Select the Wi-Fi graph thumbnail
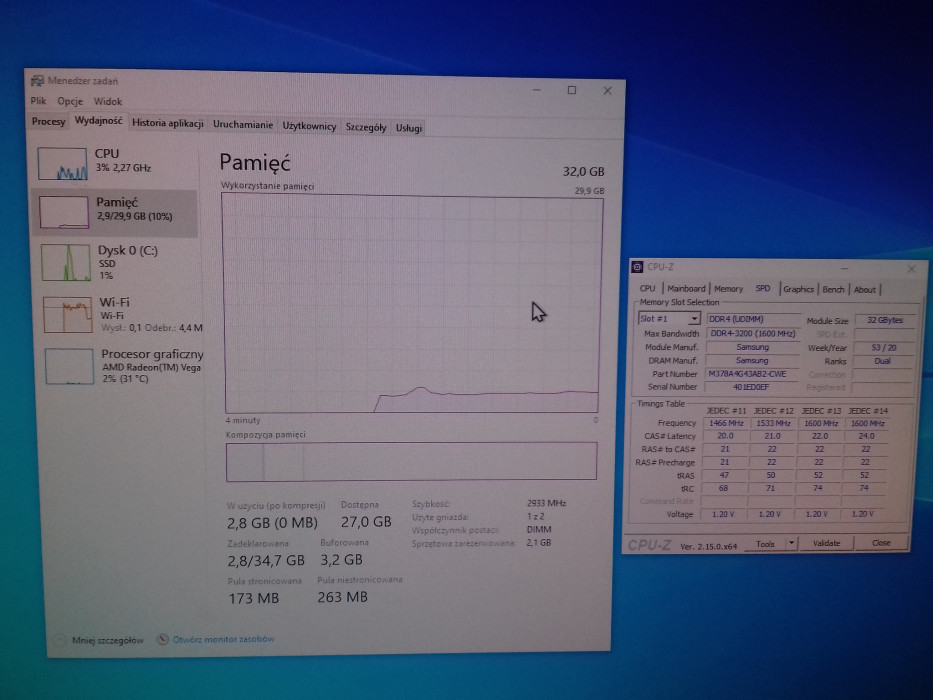 (67, 315)
